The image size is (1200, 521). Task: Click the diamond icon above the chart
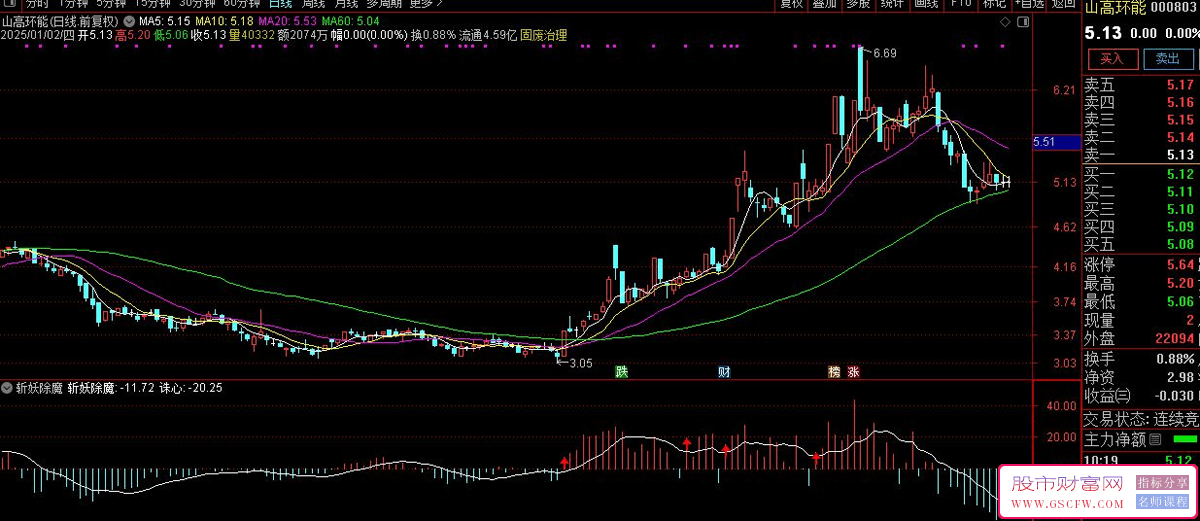1006,20
